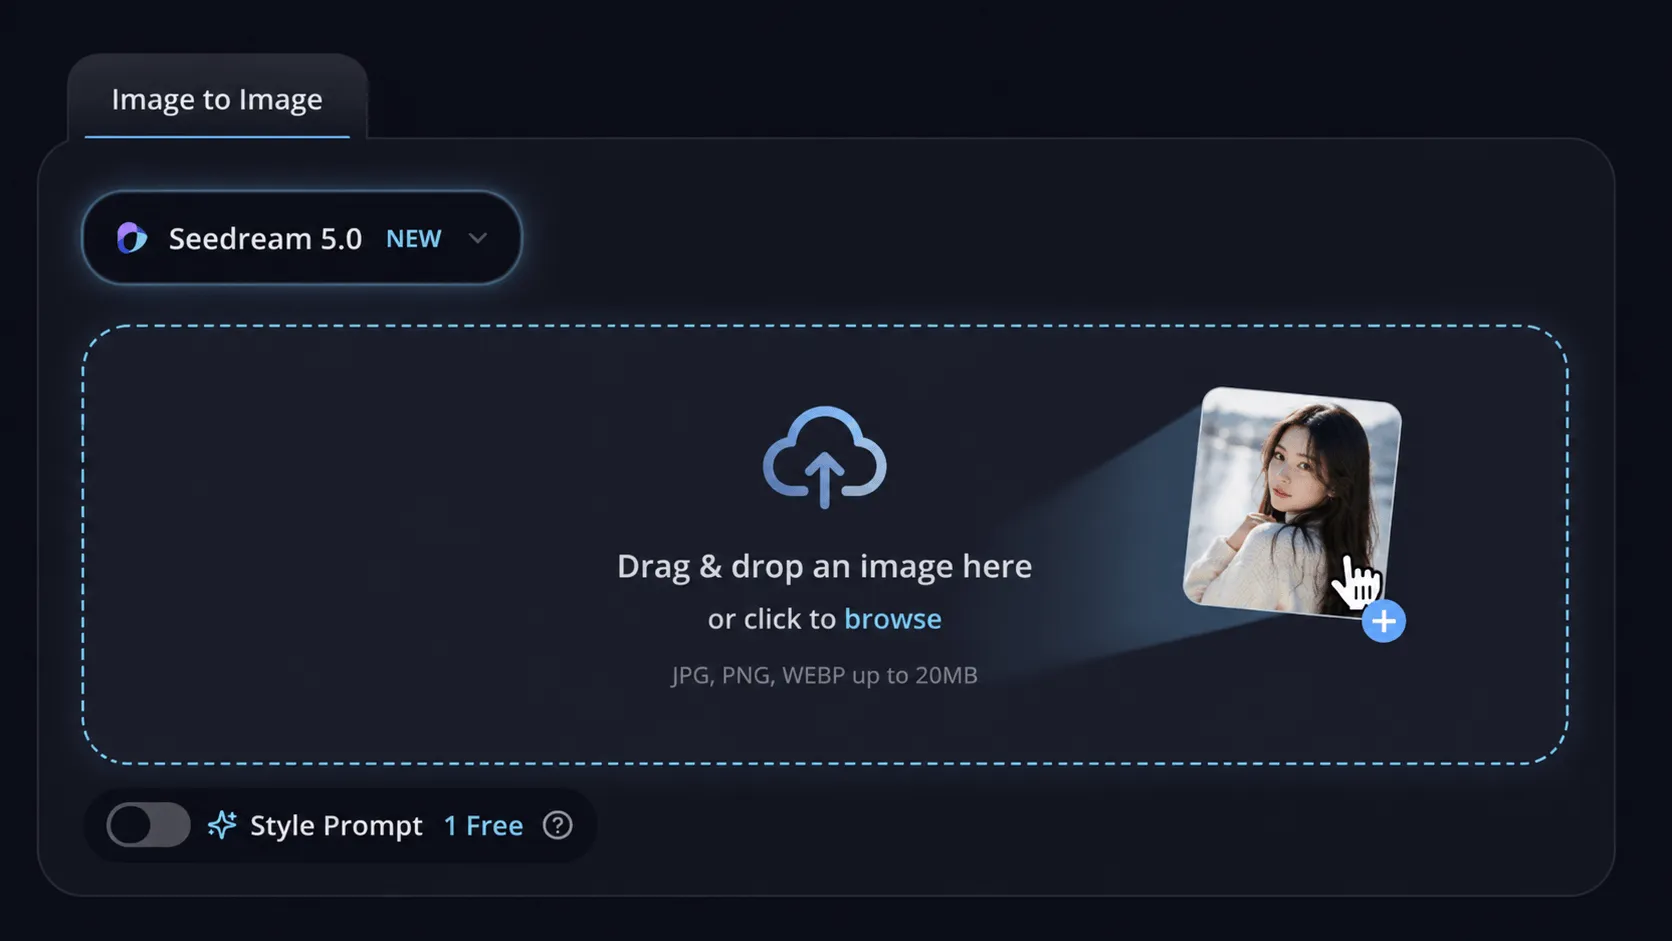Viewport: 1672px width, 941px height.
Task: Click the NEW badge next to Seedream 5.0
Action: (414, 239)
